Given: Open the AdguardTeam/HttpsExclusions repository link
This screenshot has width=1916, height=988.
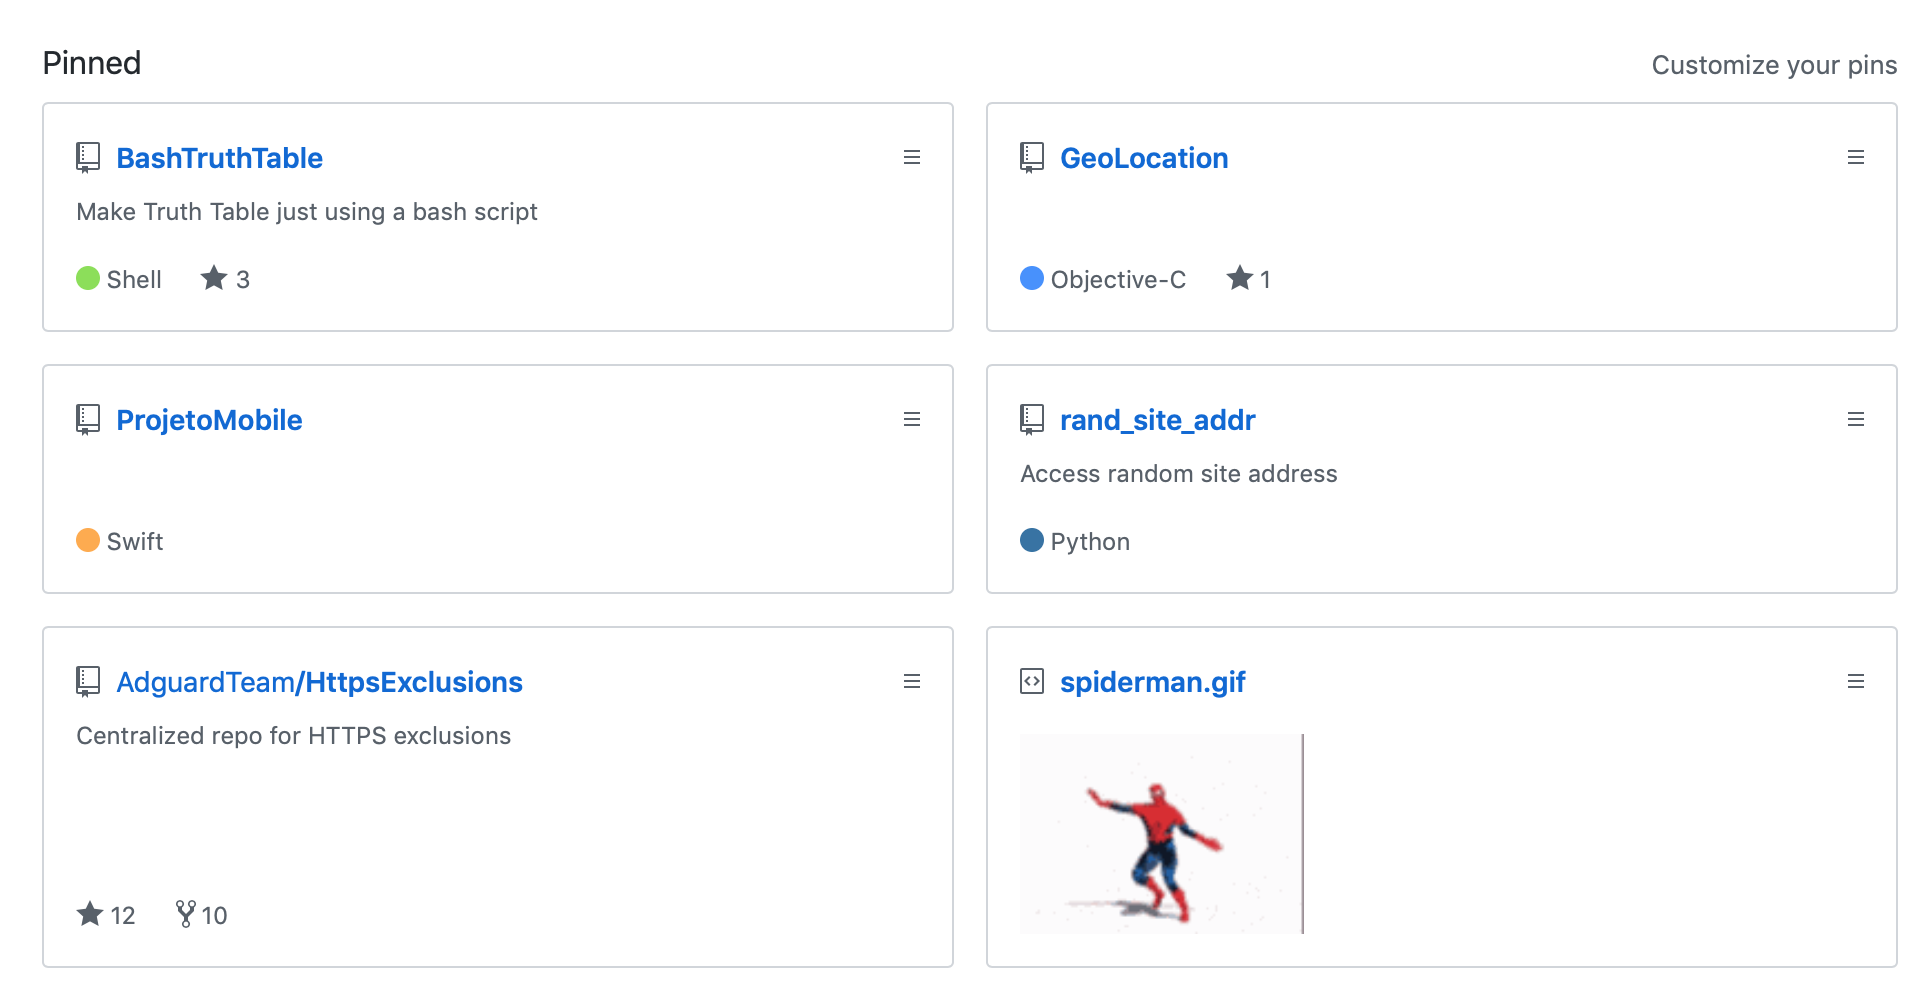Looking at the screenshot, I should tap(319, 682).
